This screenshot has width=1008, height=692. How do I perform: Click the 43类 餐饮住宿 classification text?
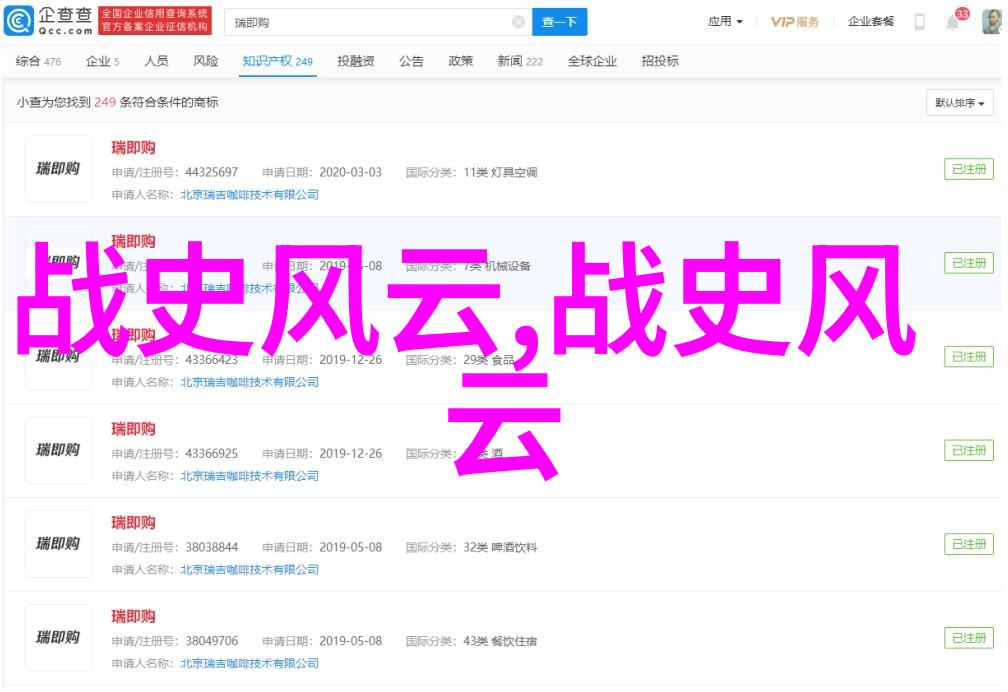tap(500, 641)
